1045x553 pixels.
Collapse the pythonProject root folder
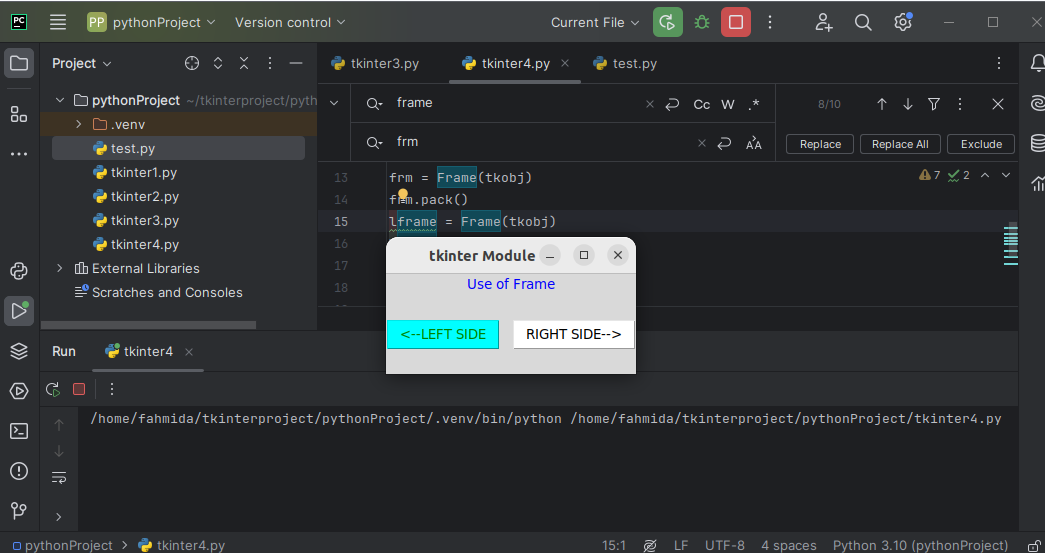click(59, 101)
